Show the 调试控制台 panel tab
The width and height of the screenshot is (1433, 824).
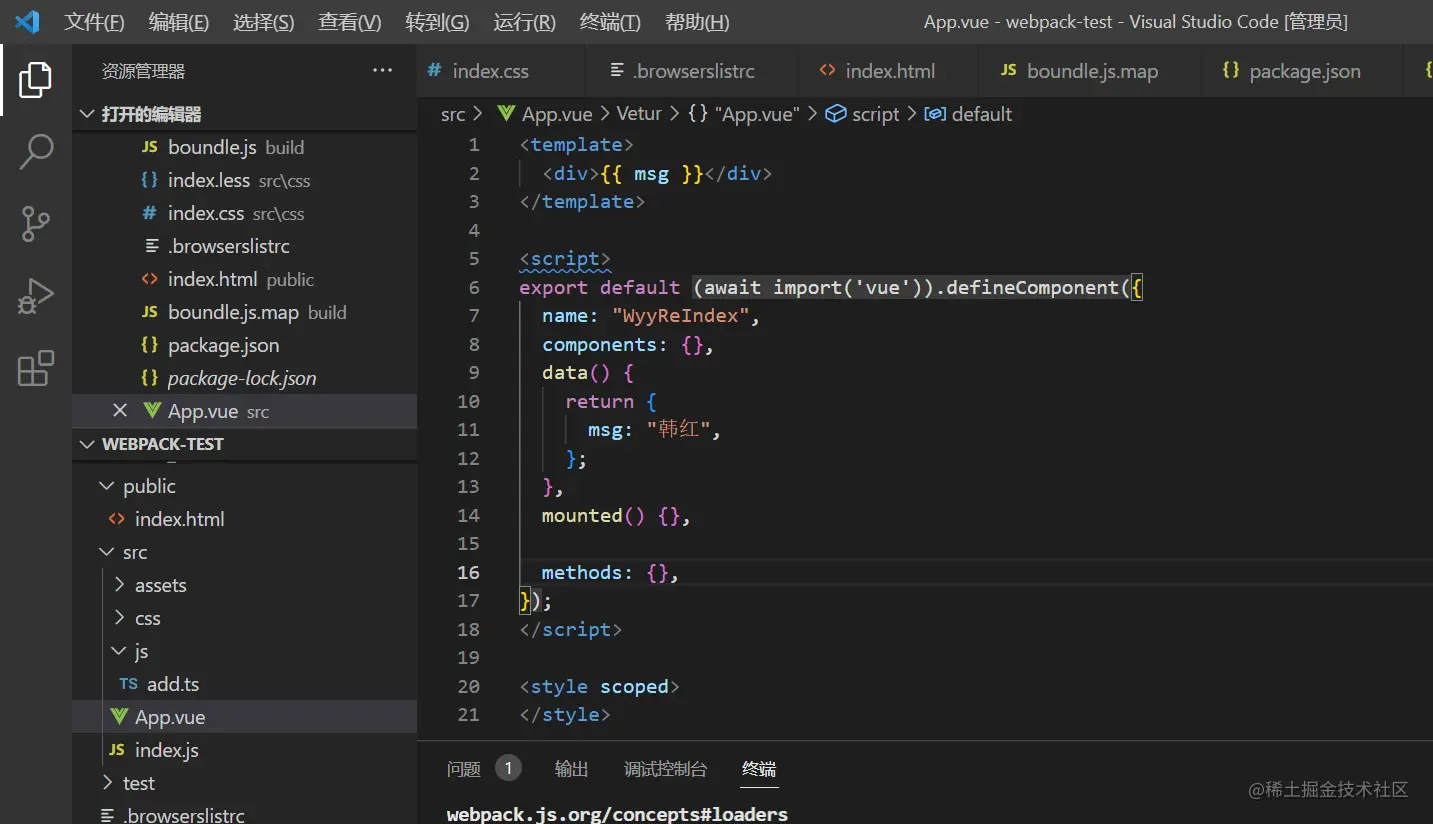tap(666, 769)
